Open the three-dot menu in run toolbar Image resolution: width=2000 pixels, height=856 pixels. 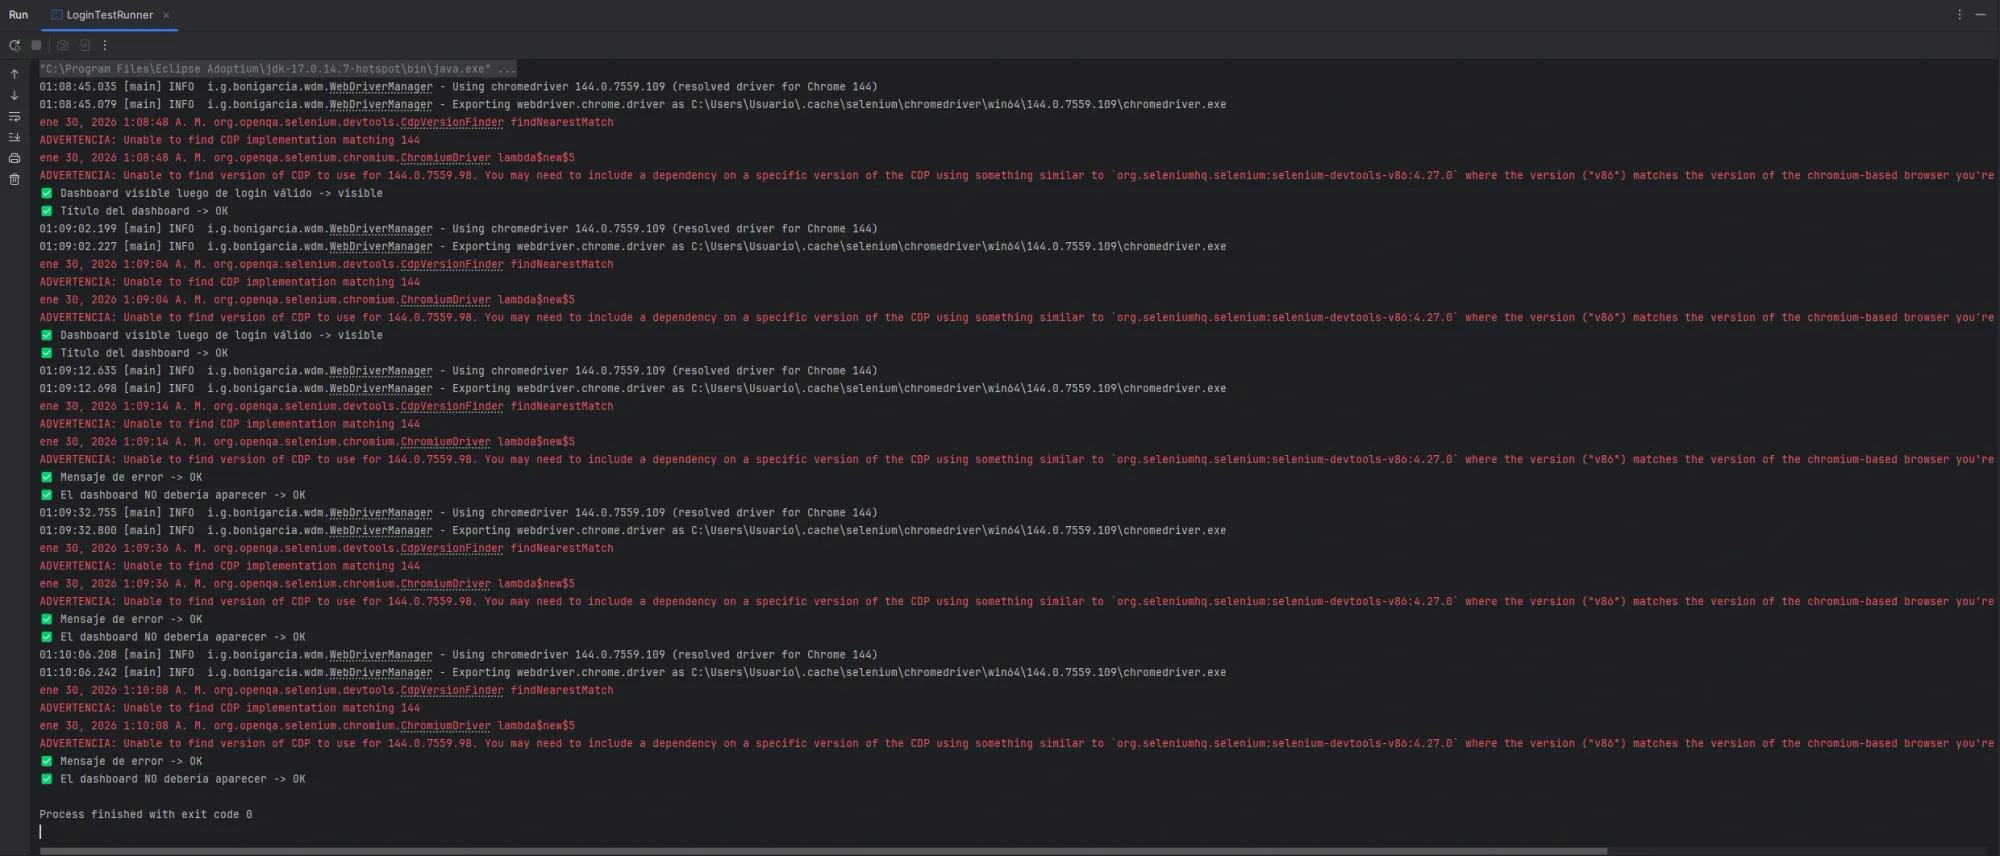coord(103,45)
